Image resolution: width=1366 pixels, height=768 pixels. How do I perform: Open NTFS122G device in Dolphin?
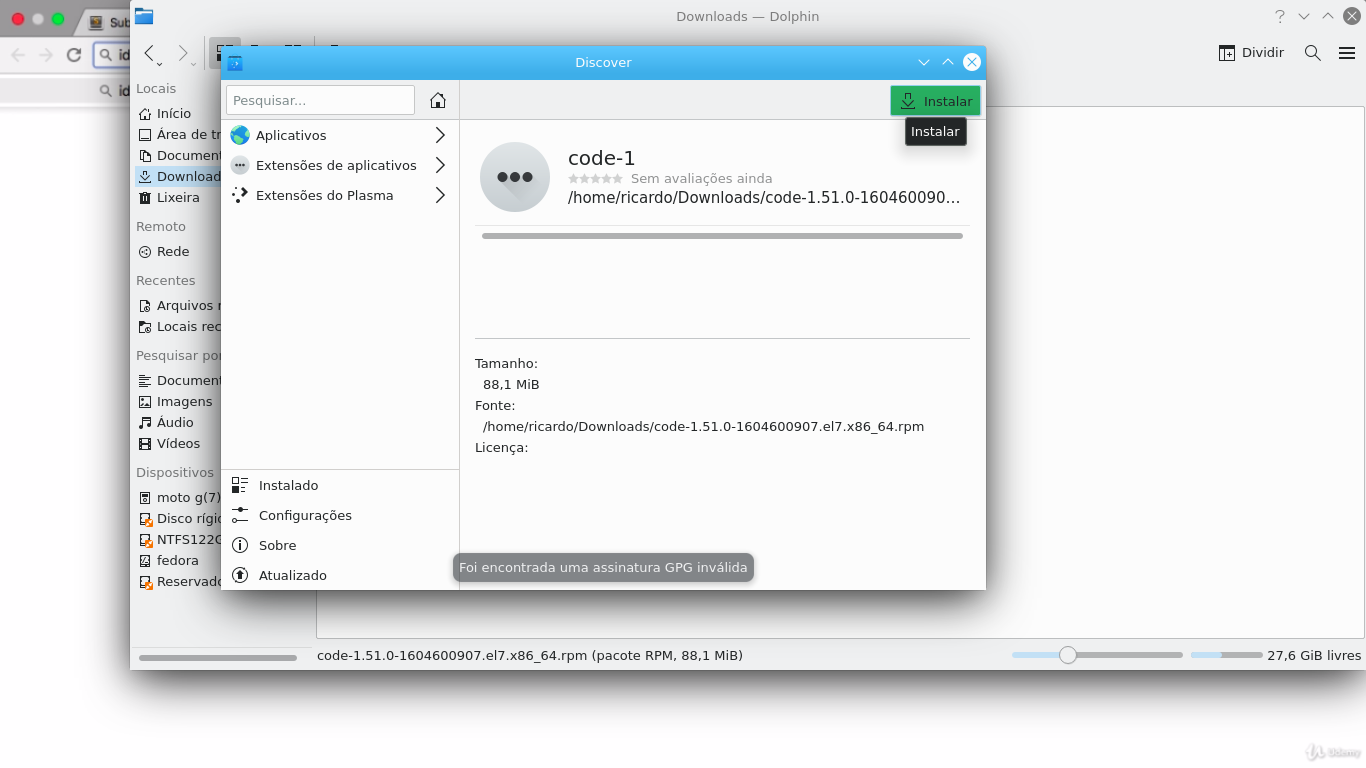tap(178, 539)
